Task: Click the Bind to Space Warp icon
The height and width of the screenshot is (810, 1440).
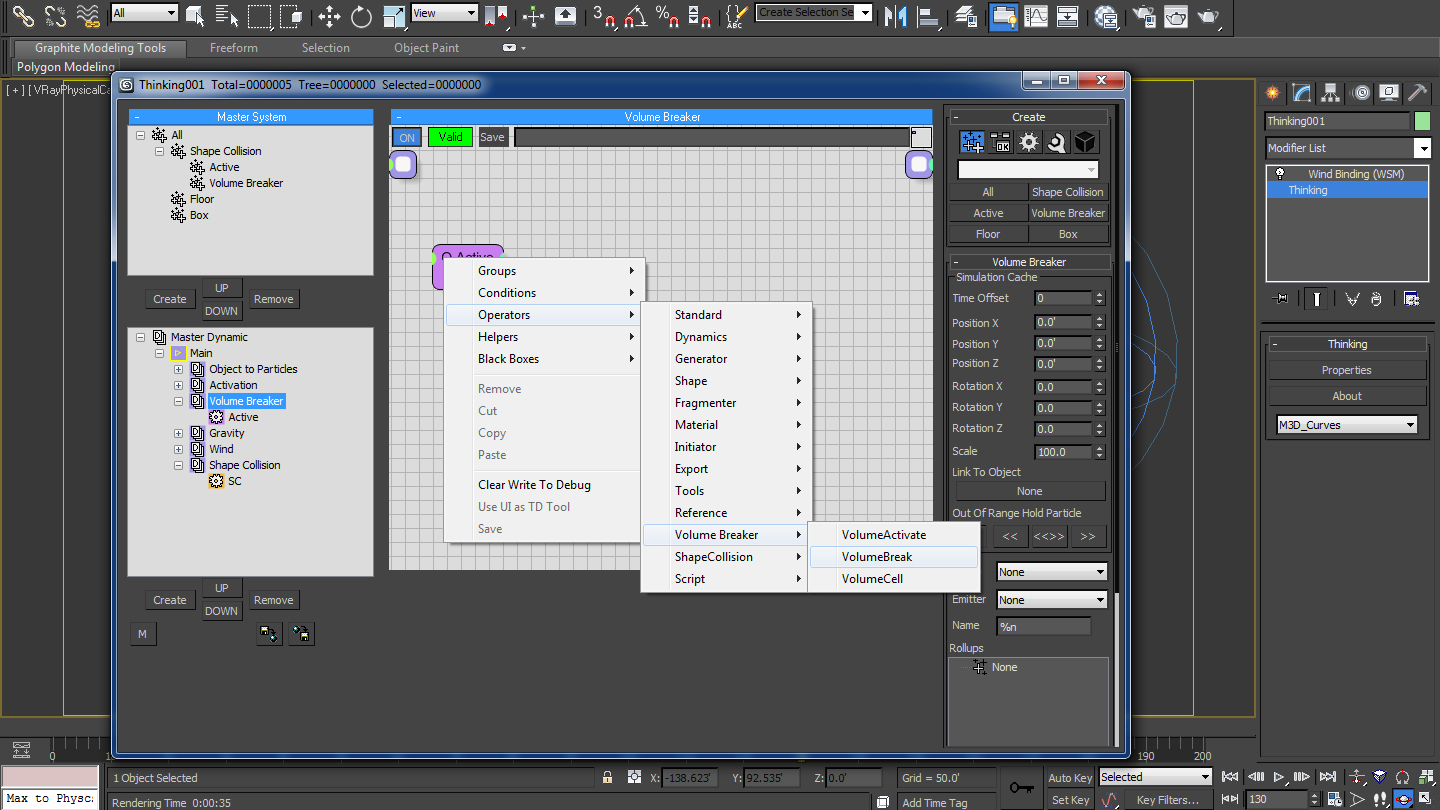Action: [89, 15]
